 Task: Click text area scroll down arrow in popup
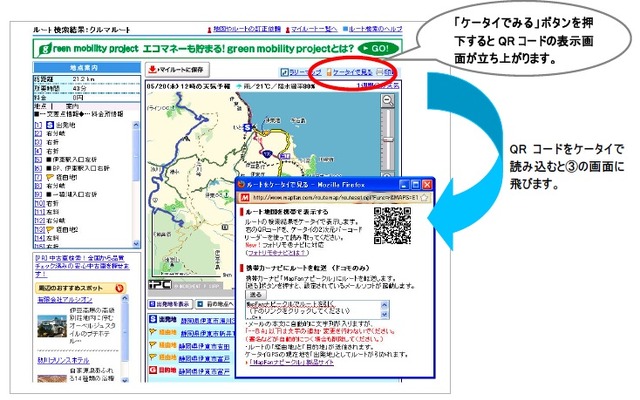[x=384, y=315]
